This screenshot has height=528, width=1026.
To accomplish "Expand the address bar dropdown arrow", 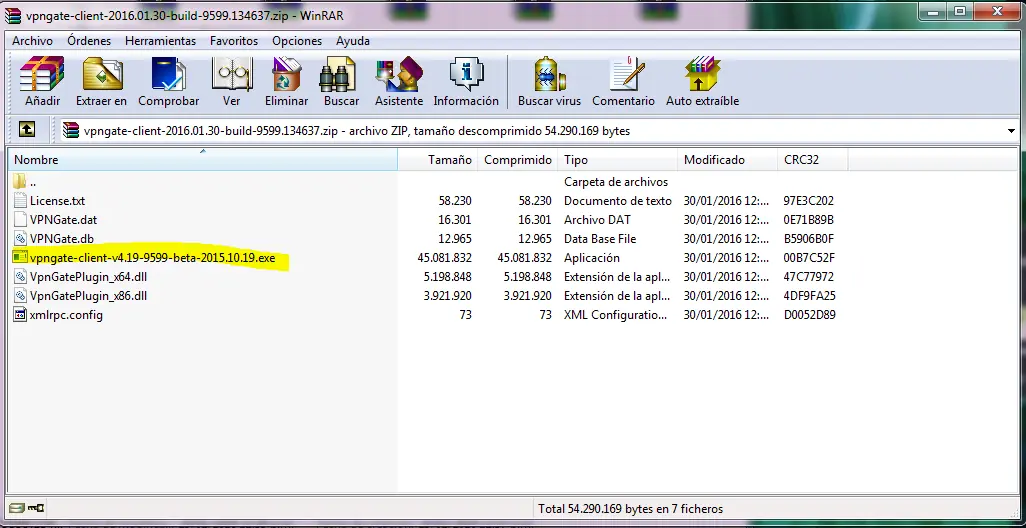I will 1012,131.
